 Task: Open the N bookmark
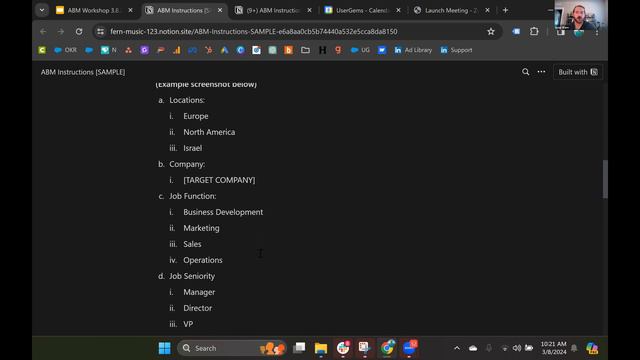tap(109, 50)
